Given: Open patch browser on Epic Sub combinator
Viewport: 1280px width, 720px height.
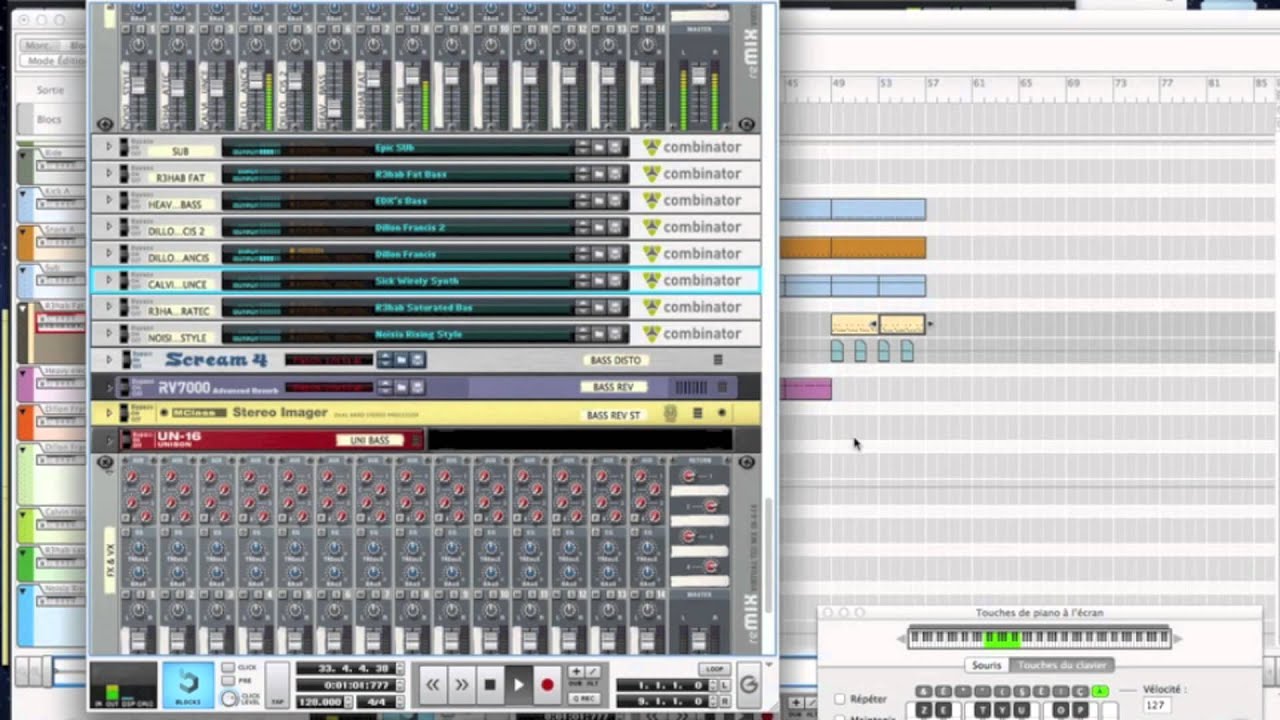Looking at the screenshot, I should coord(598,147).
